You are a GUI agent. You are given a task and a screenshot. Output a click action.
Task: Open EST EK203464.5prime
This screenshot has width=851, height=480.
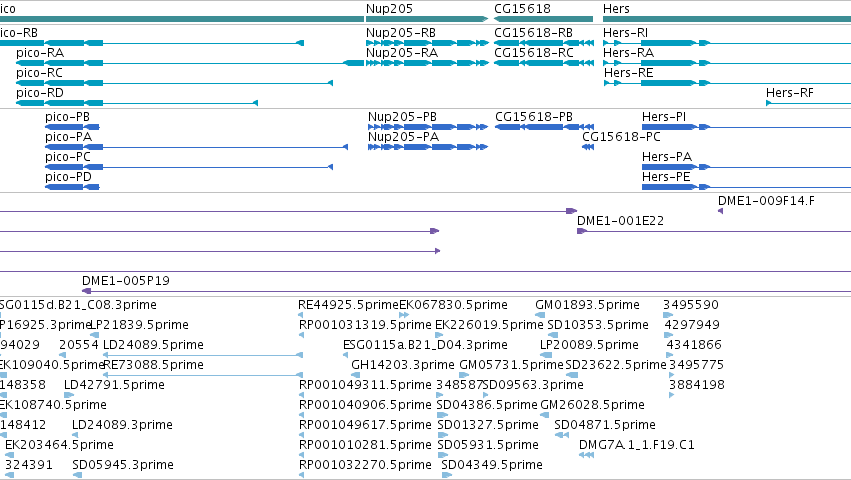point(60,445)
